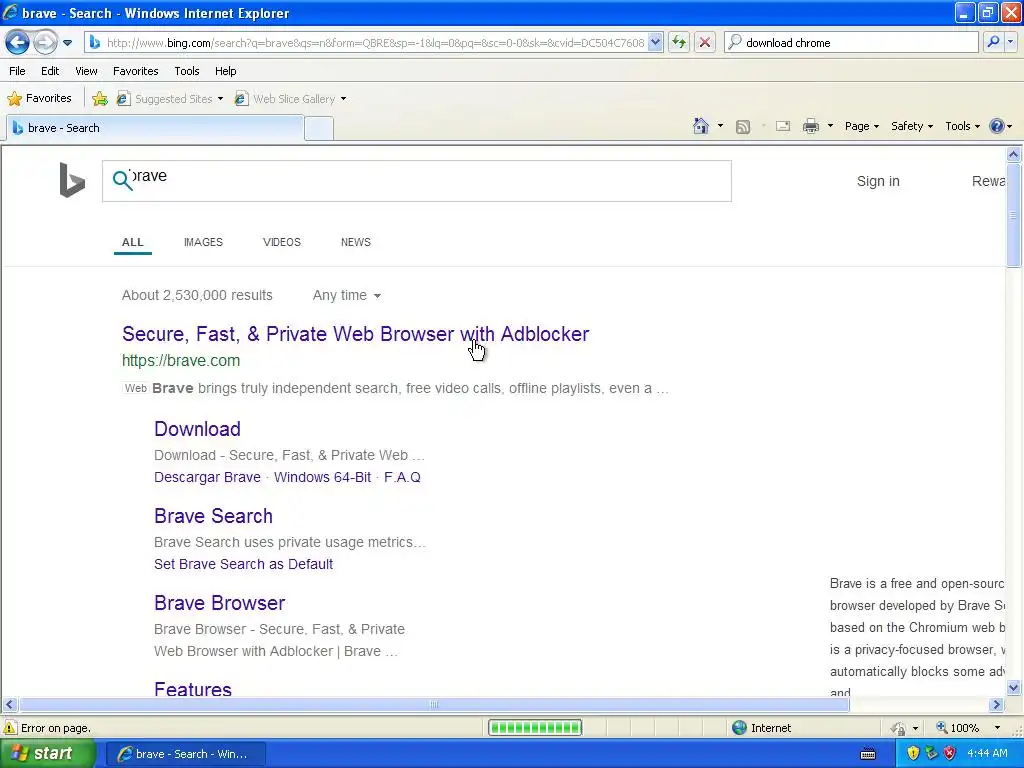Open the Favorites menu
Screen dimensions: 1024x768
coord(135,71)
